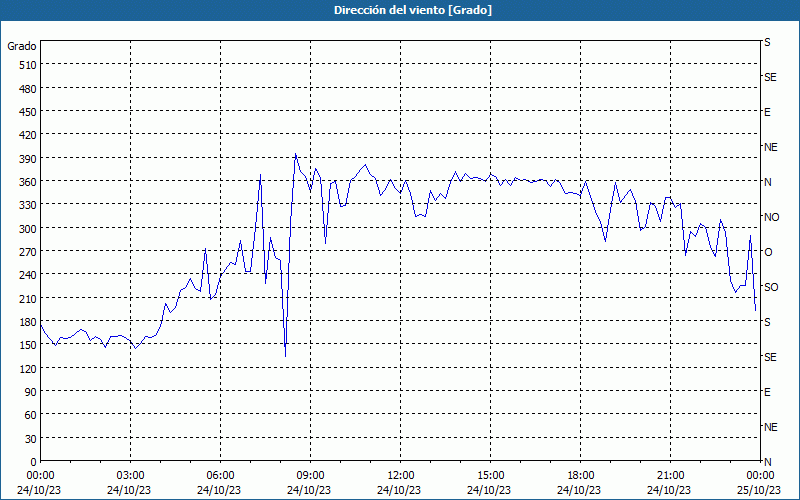The image size is (800, 500).
Task: Click the 180 degree axis label
Action: point(29,322)
